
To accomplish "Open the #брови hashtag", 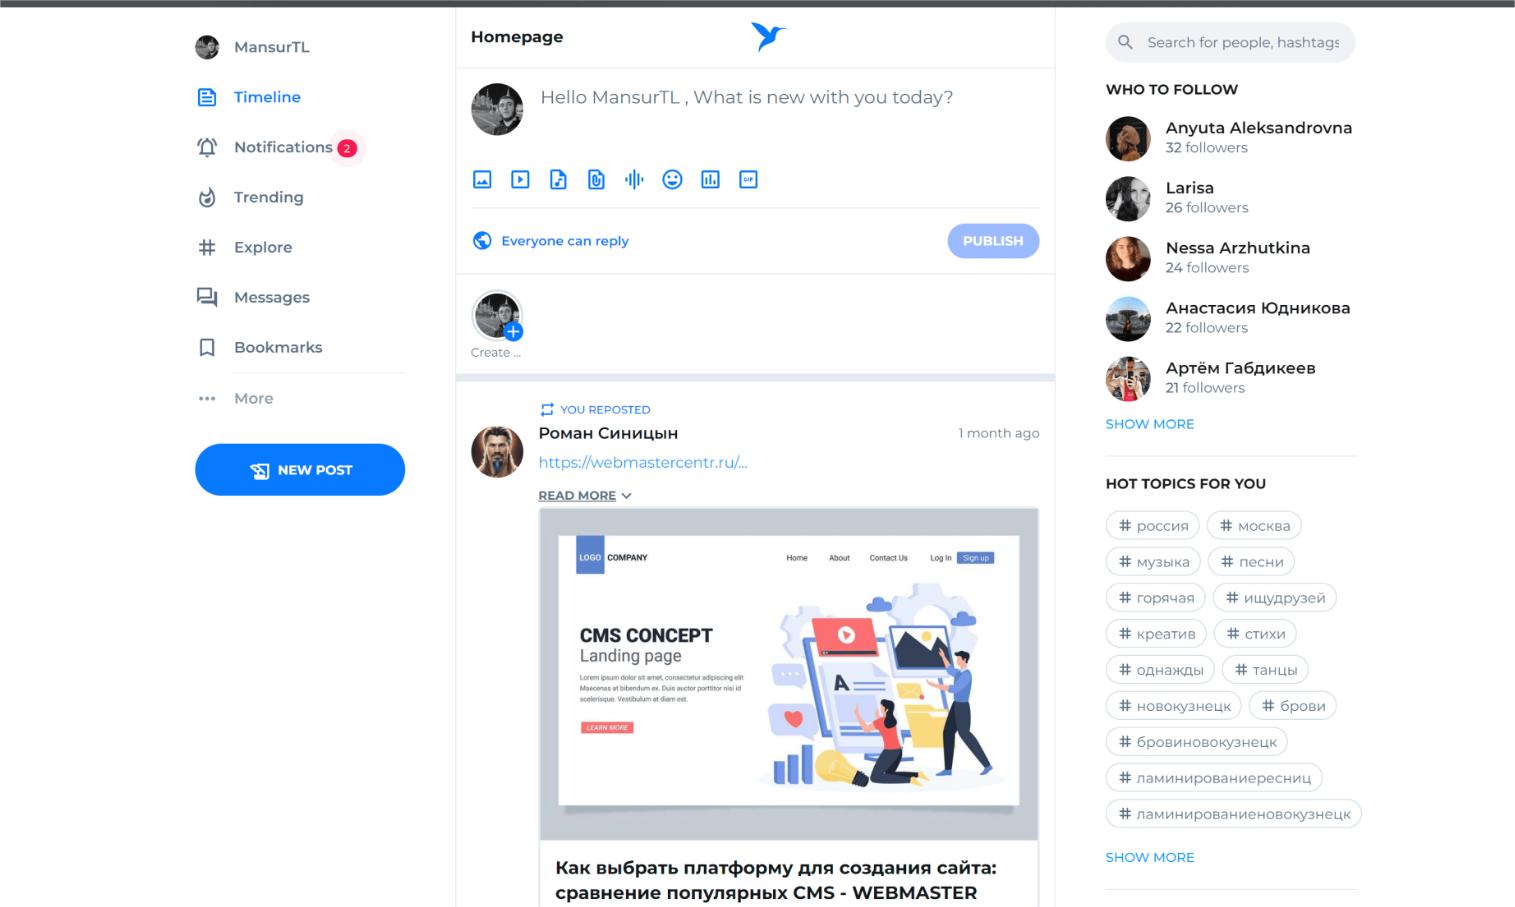I will (1293, 706).
